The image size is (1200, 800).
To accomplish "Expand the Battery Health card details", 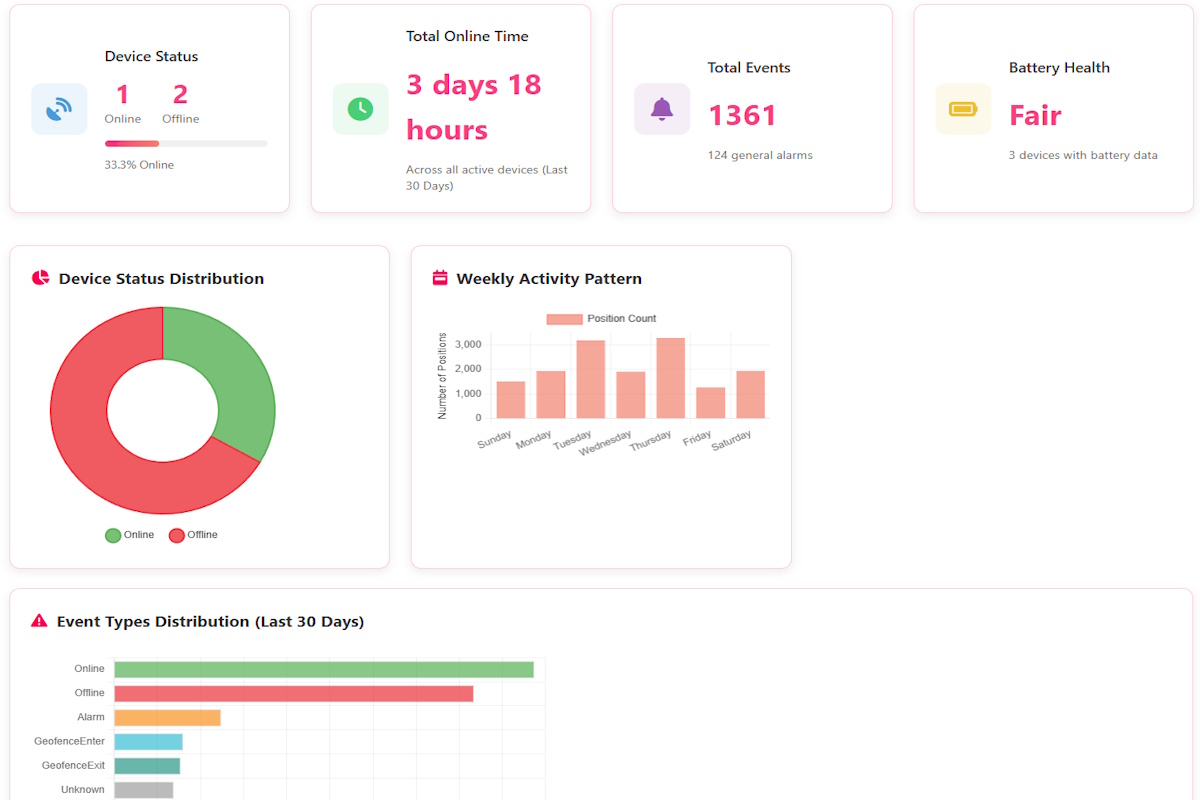I will (1053, 108).
